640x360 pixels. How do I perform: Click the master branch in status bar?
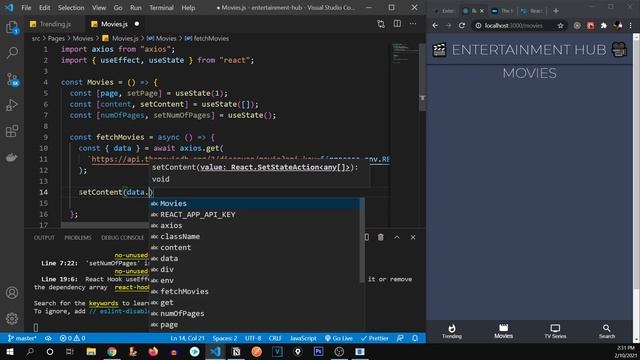point(22,338)
